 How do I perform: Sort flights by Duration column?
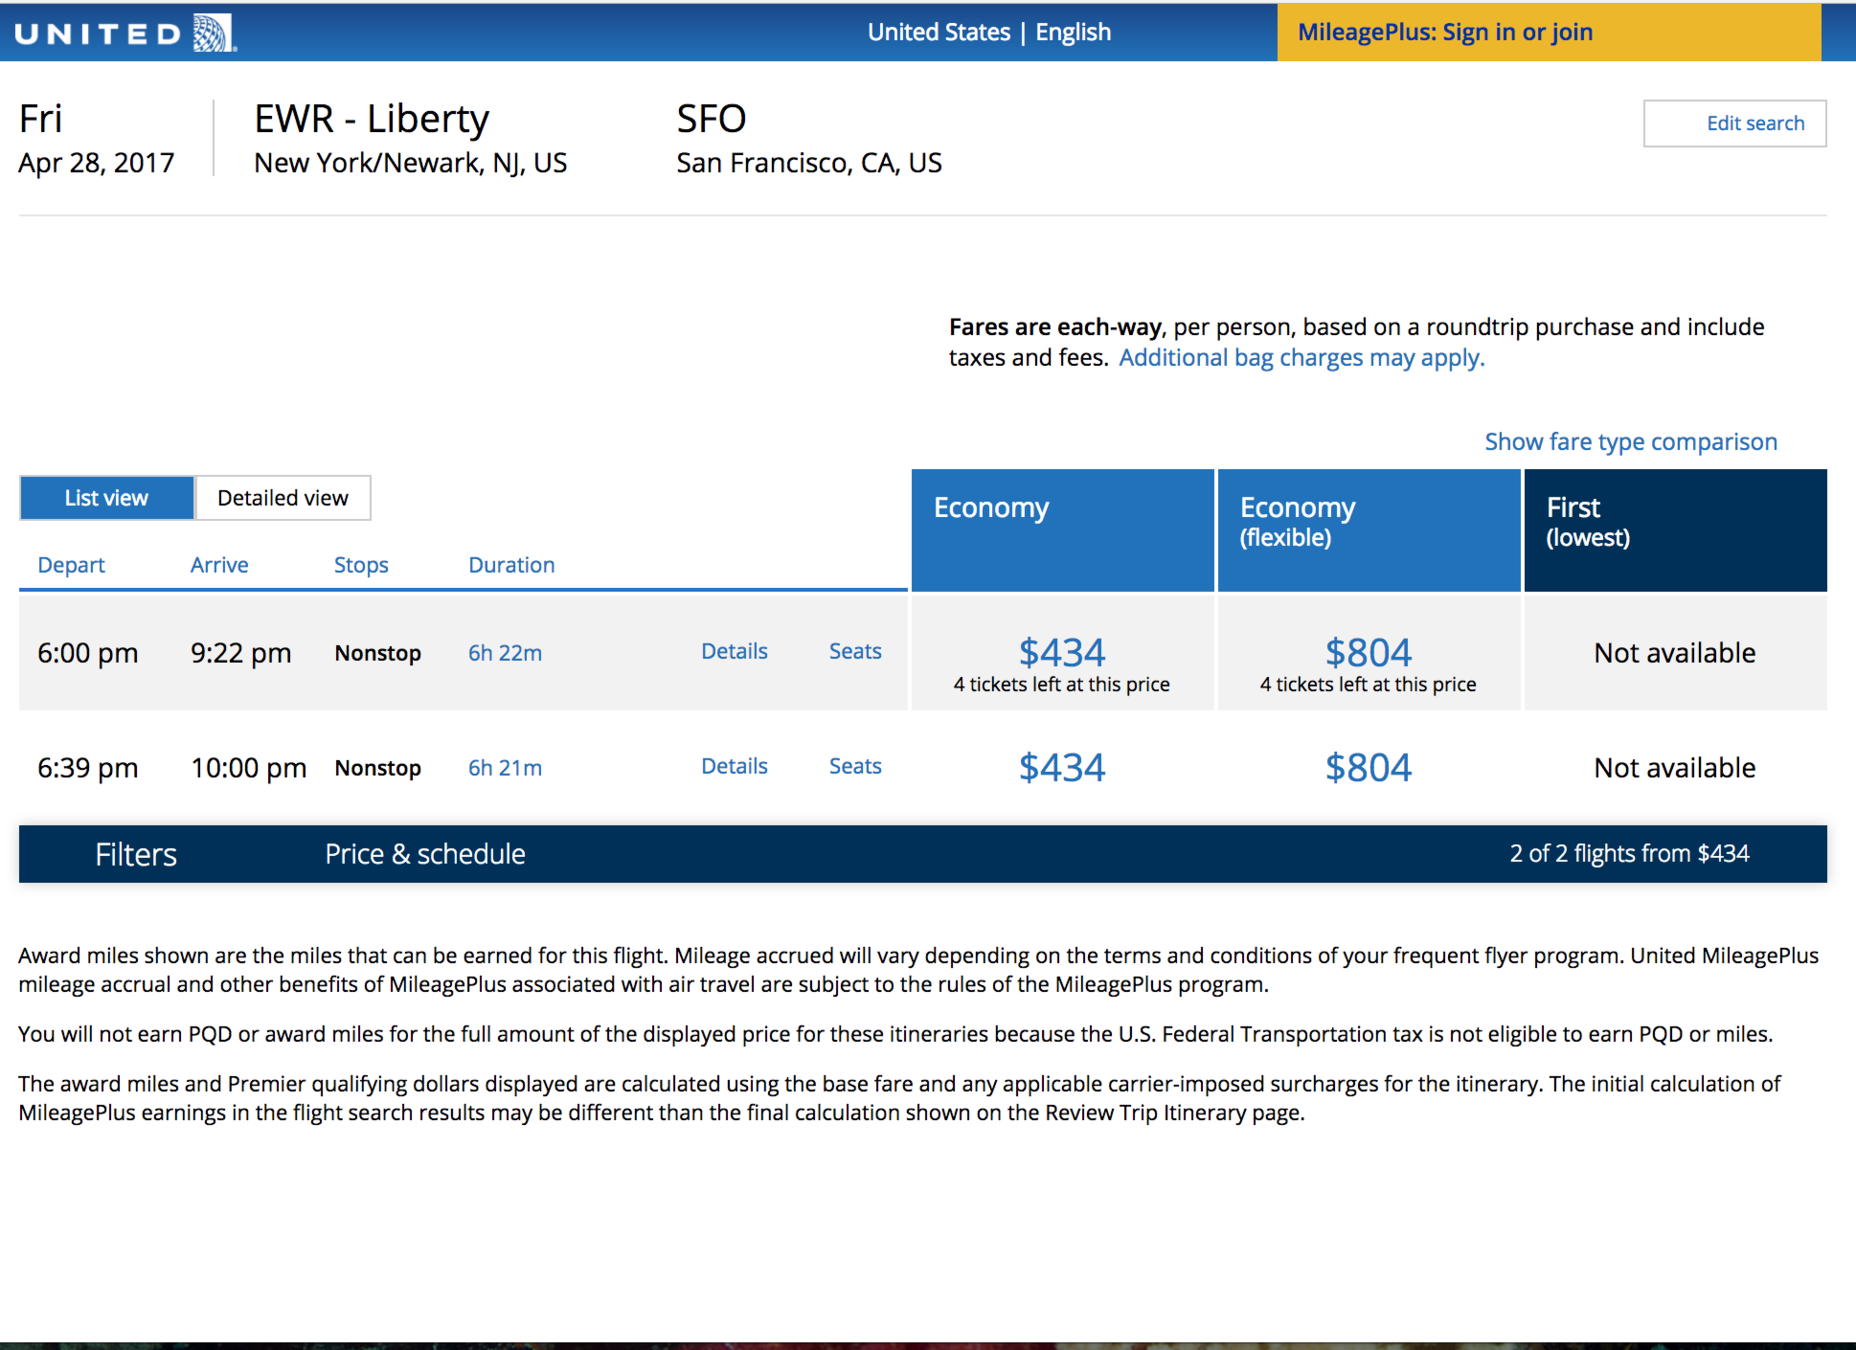coord(511,565)
